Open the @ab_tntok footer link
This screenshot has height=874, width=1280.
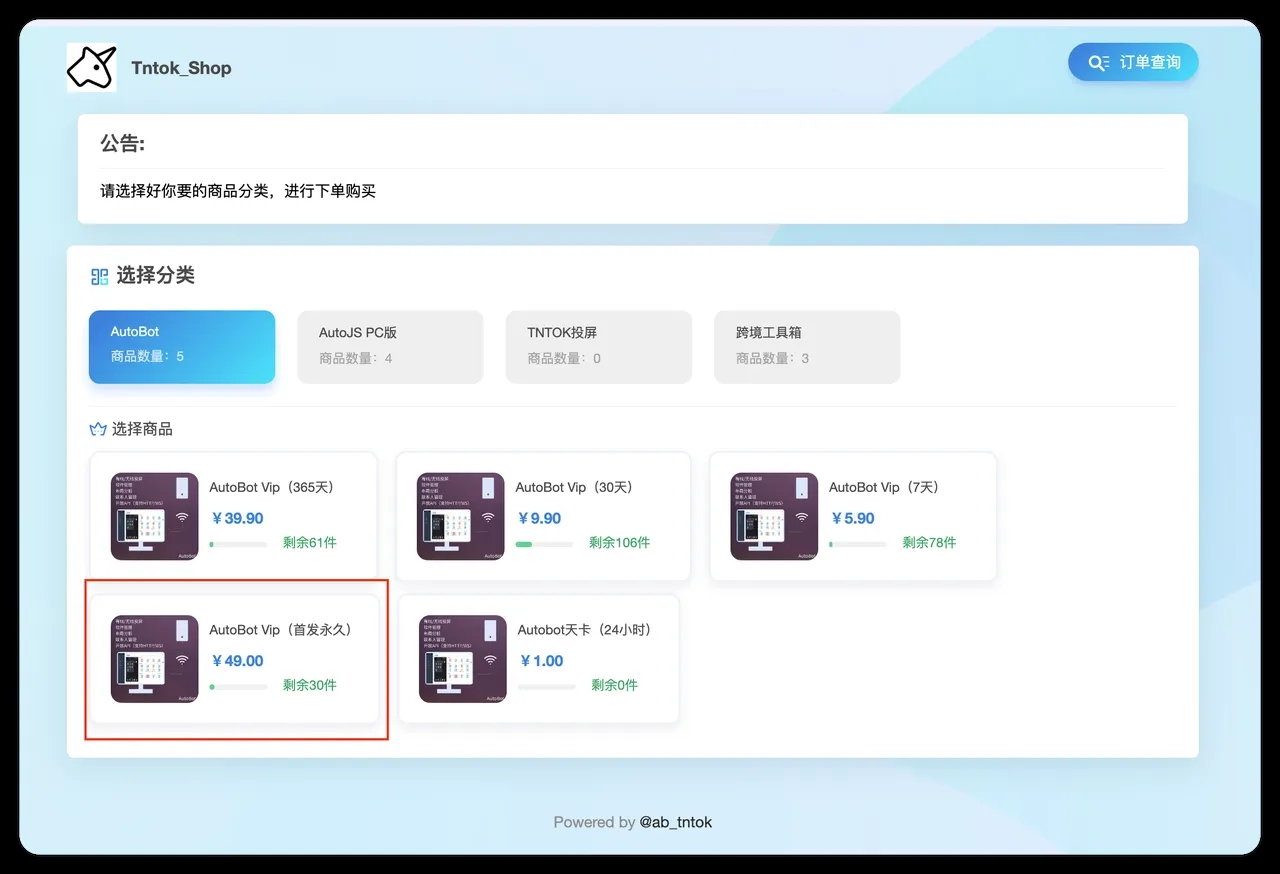[676, 822]
